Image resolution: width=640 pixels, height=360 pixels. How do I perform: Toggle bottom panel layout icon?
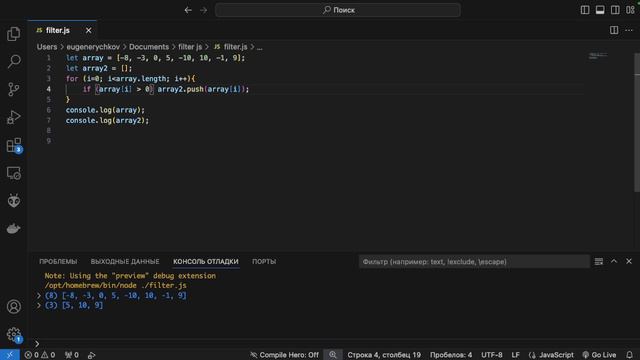tap(600, 10)
